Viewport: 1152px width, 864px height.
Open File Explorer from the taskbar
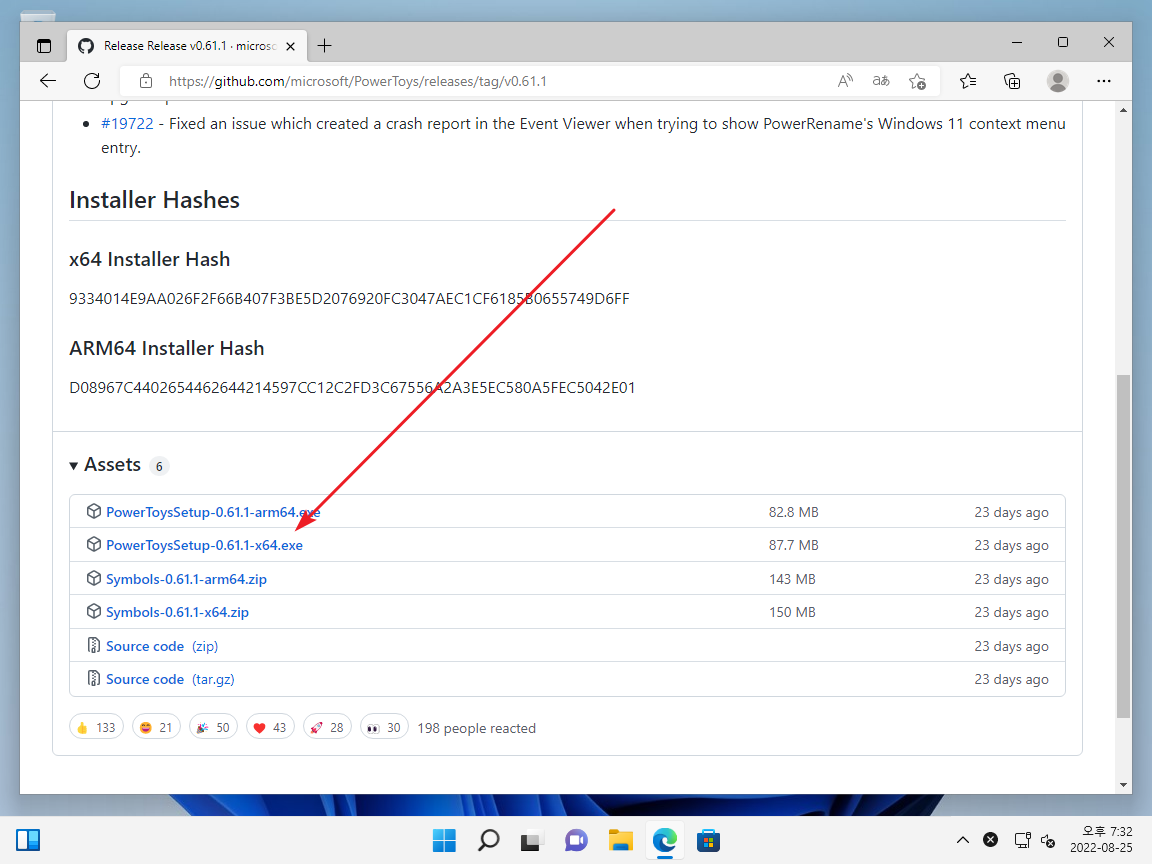coord(620,840)
